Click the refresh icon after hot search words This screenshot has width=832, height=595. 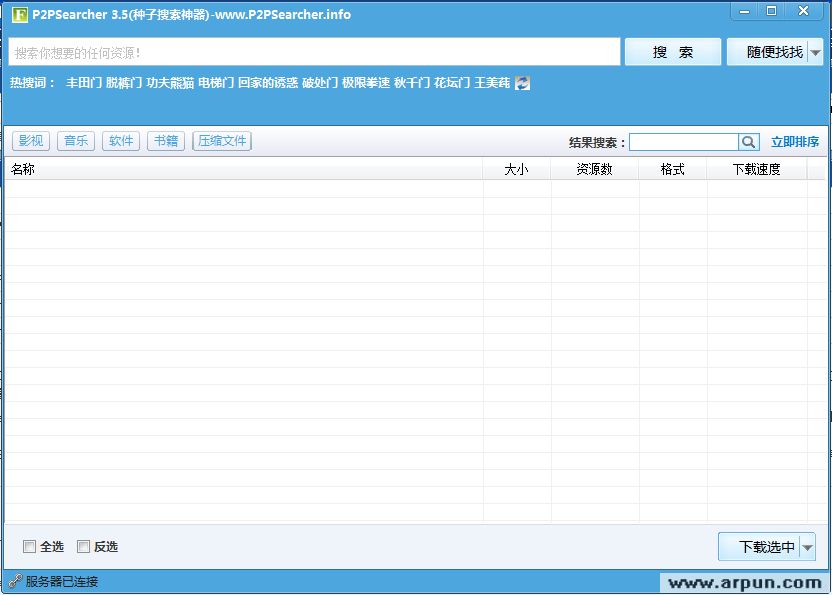coord(522,83)
